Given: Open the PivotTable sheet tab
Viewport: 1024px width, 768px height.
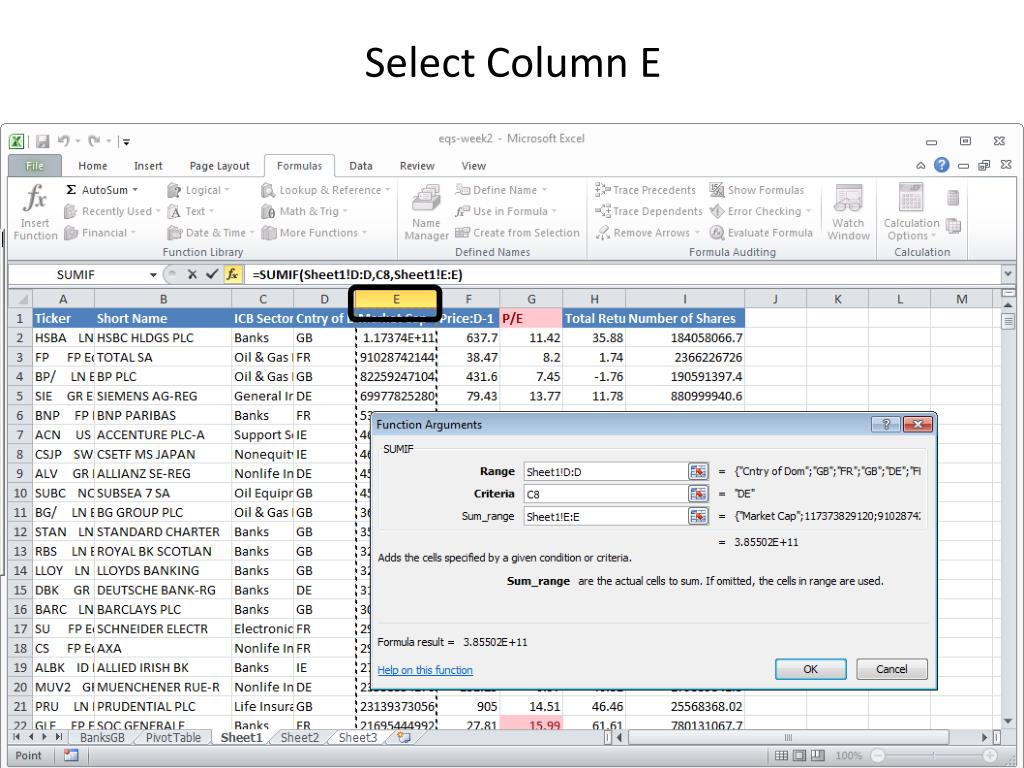Looking at the screenshot, I should pos(173,737).
